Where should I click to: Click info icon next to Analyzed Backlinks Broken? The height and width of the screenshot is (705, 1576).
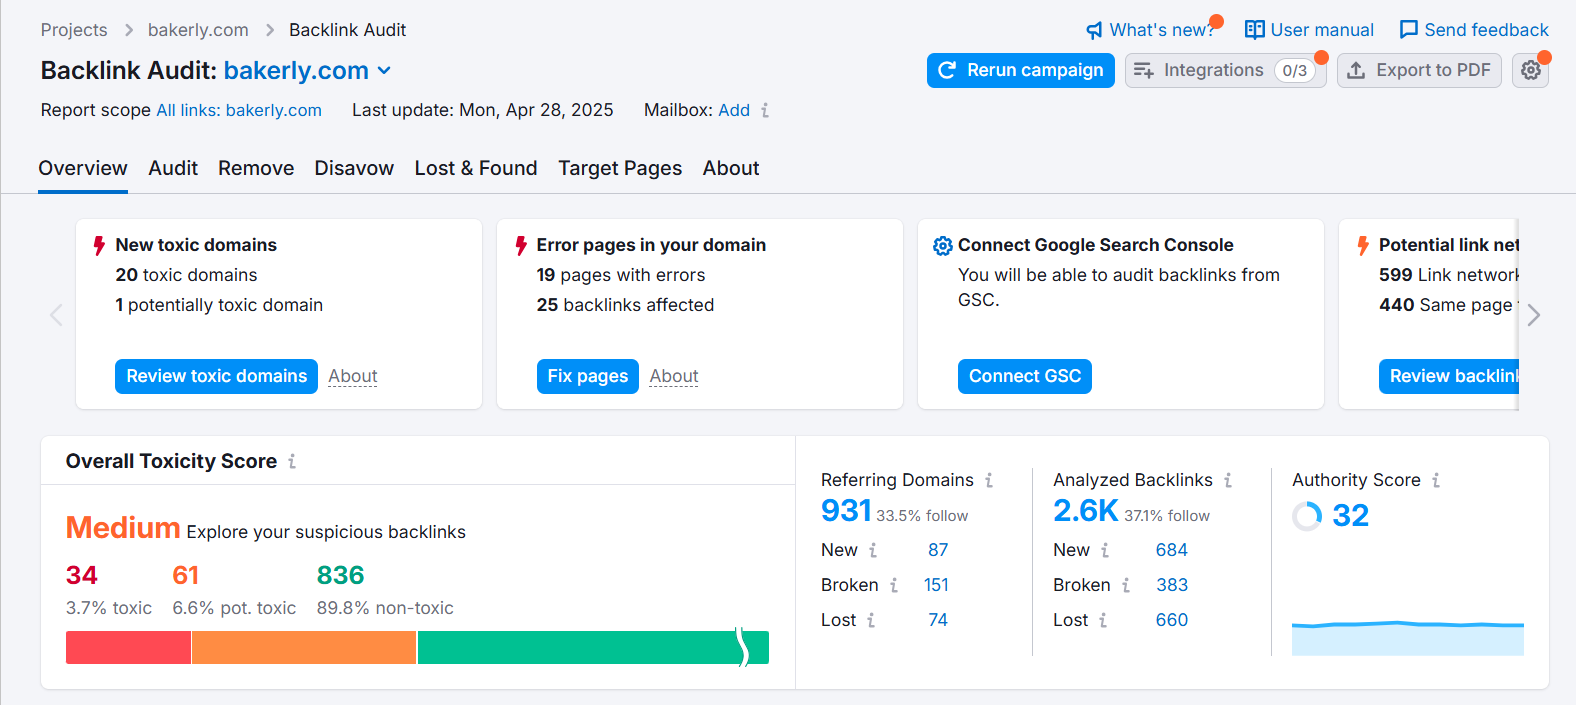pos(1126,585)
